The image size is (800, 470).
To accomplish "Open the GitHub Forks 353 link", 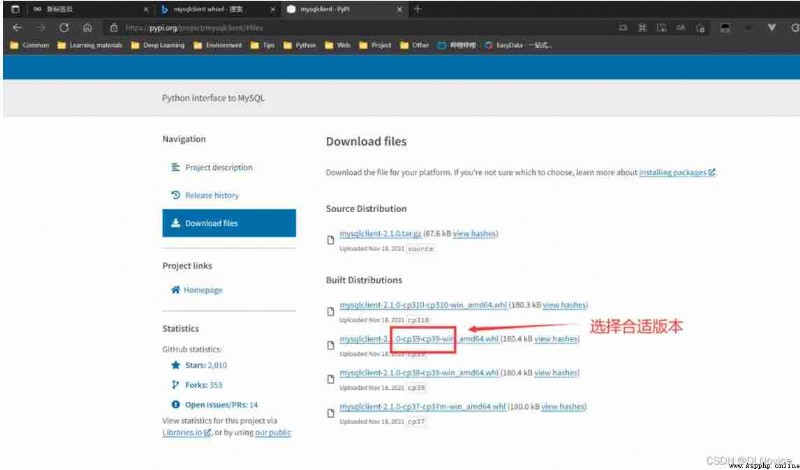I will coord(197,385).
